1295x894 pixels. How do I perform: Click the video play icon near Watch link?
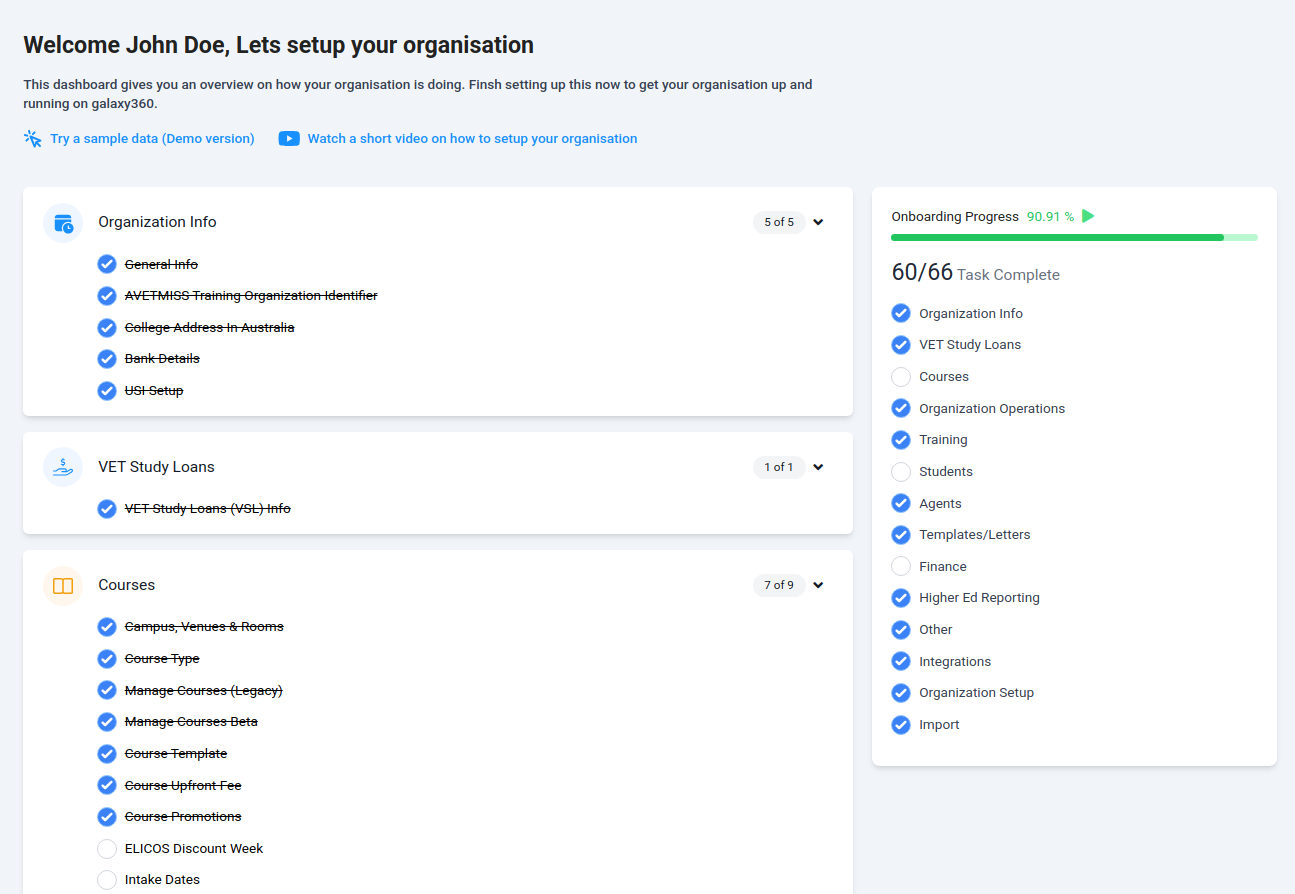[289, 139]
